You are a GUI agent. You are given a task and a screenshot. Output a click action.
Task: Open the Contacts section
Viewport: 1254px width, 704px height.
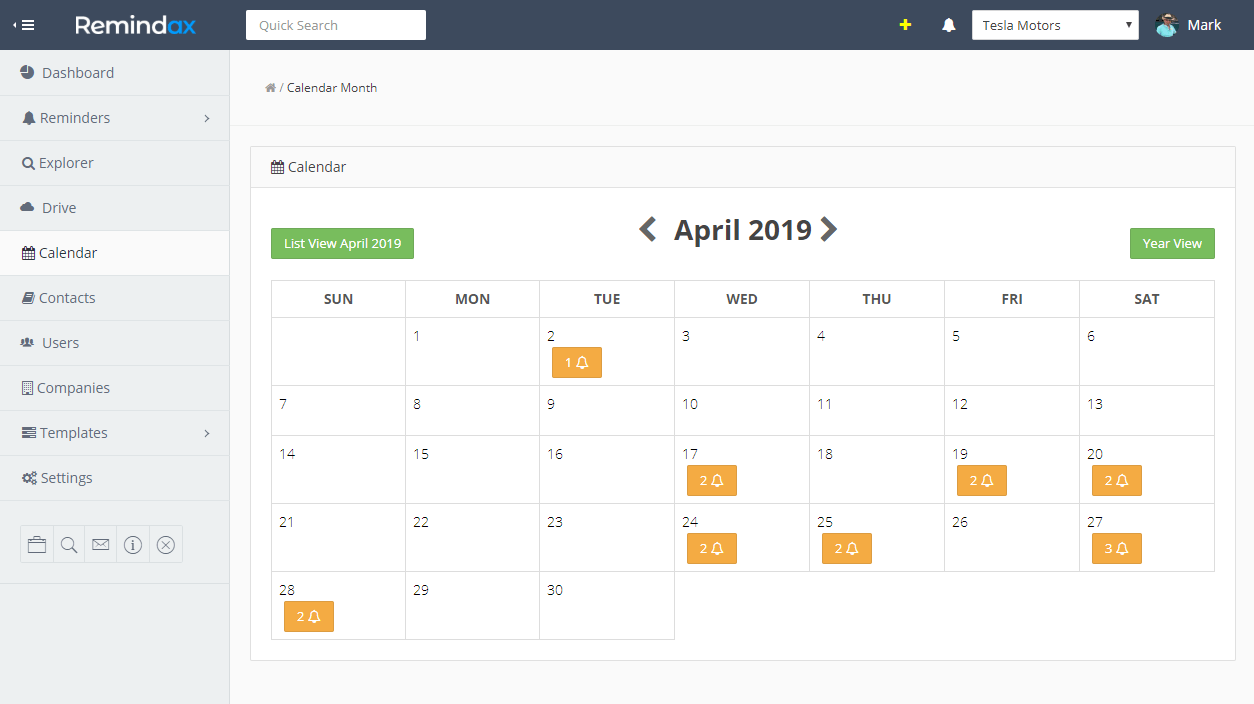pyautogui.click(x=68, y=297)
